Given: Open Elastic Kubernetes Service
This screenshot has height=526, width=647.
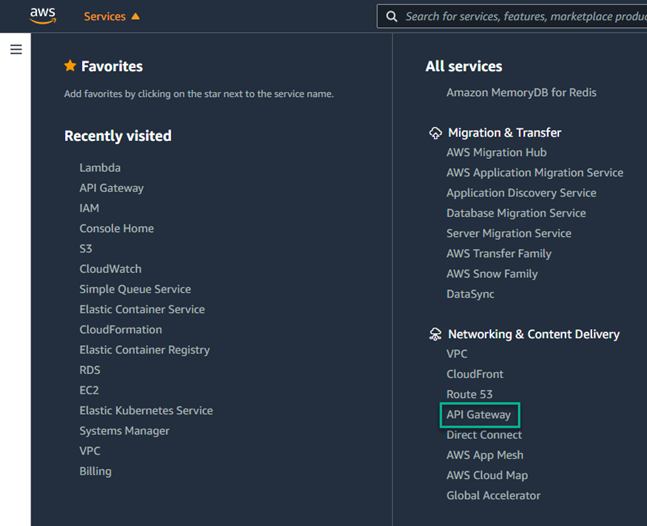Looking at the screenshot, I should coord(146,410).
